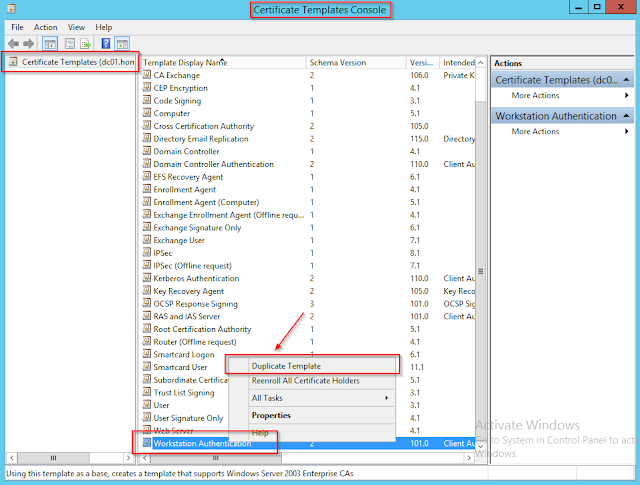Click the Export List toolbar icon
The image size is (640, 485).
(x=86, y=44)
